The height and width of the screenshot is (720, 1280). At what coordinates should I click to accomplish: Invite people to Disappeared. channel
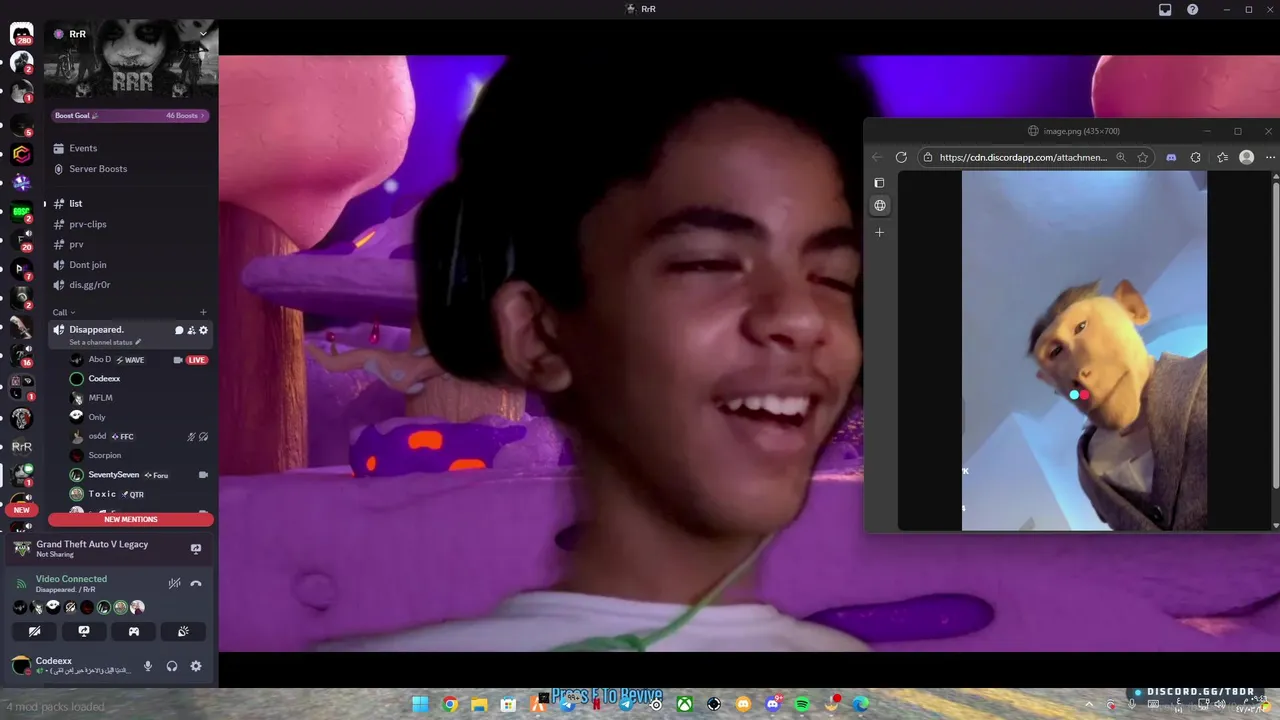tap(191, 331)
